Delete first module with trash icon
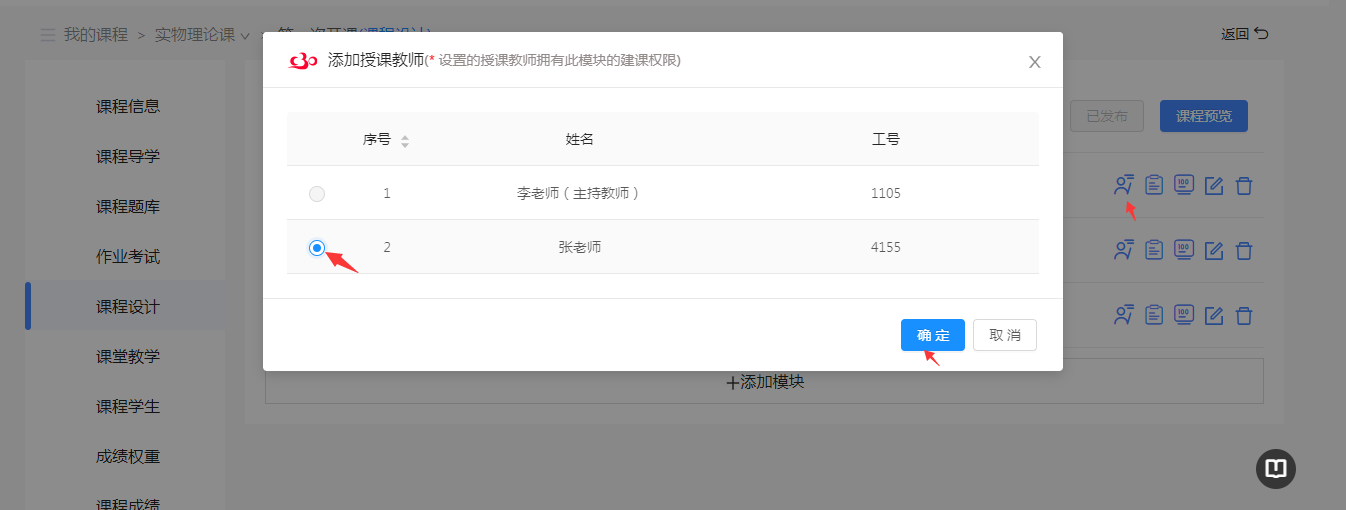Viewport: 1346px width, 510px height. click(x=1244, y=185)
